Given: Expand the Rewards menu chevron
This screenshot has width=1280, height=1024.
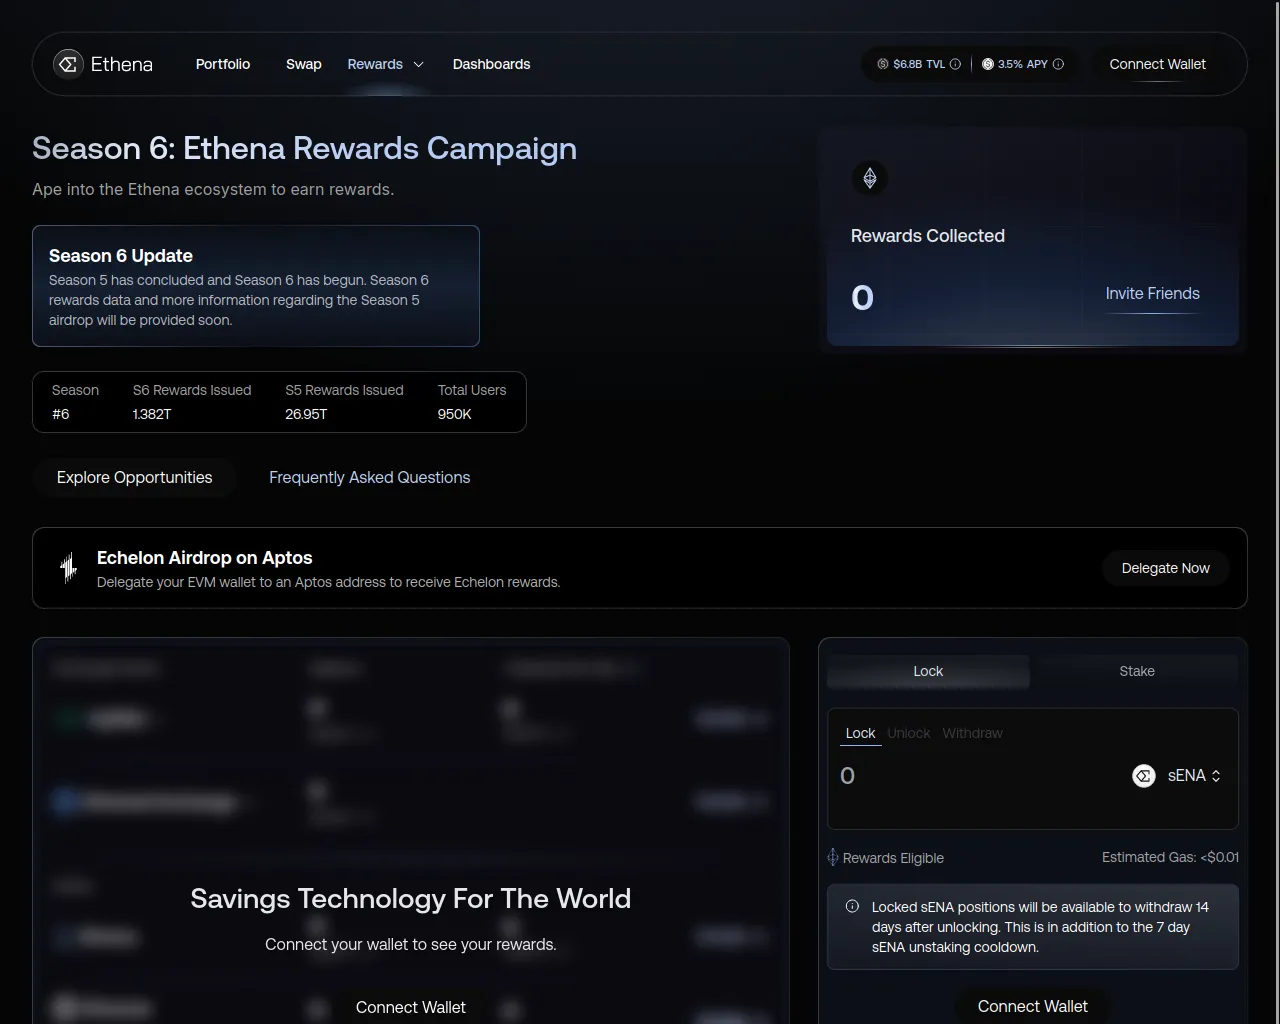Looking at the screenshot, I should (418, 64).
